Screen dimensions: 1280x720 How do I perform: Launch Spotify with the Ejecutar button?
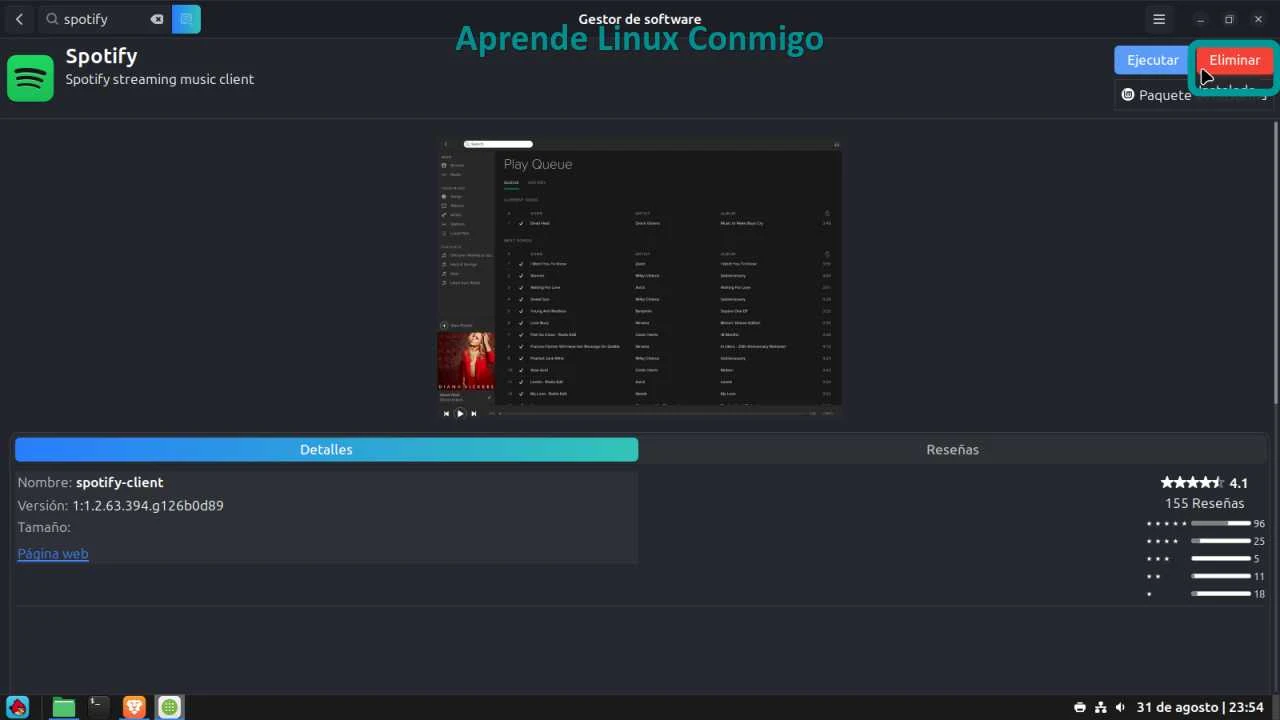1153,60
